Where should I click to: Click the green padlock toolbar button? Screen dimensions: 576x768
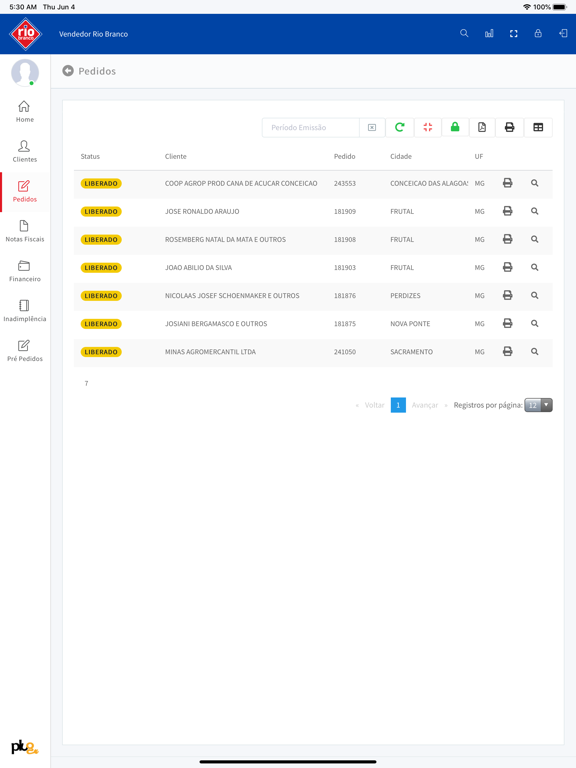(x=455, y=127)
